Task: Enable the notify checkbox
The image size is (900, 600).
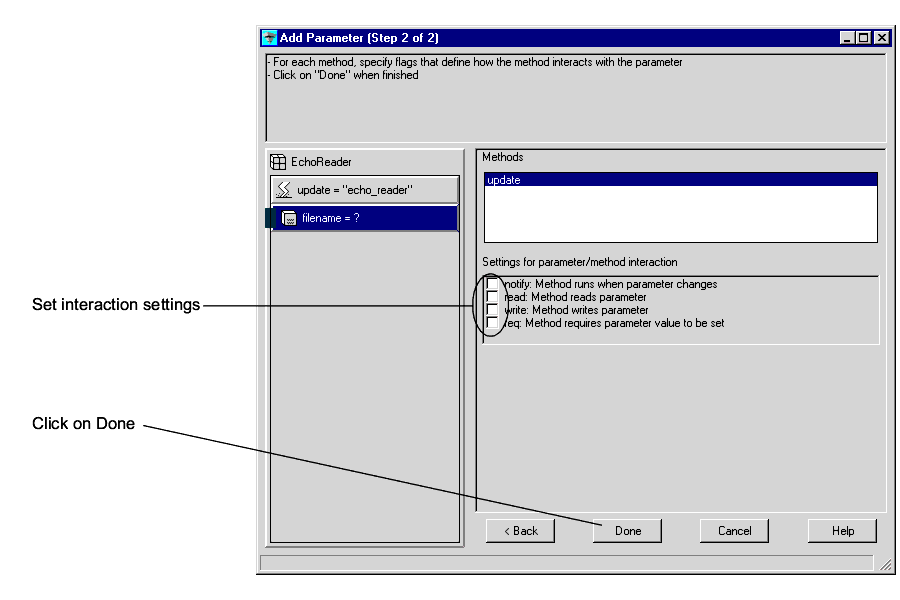Action: point(492,285)
